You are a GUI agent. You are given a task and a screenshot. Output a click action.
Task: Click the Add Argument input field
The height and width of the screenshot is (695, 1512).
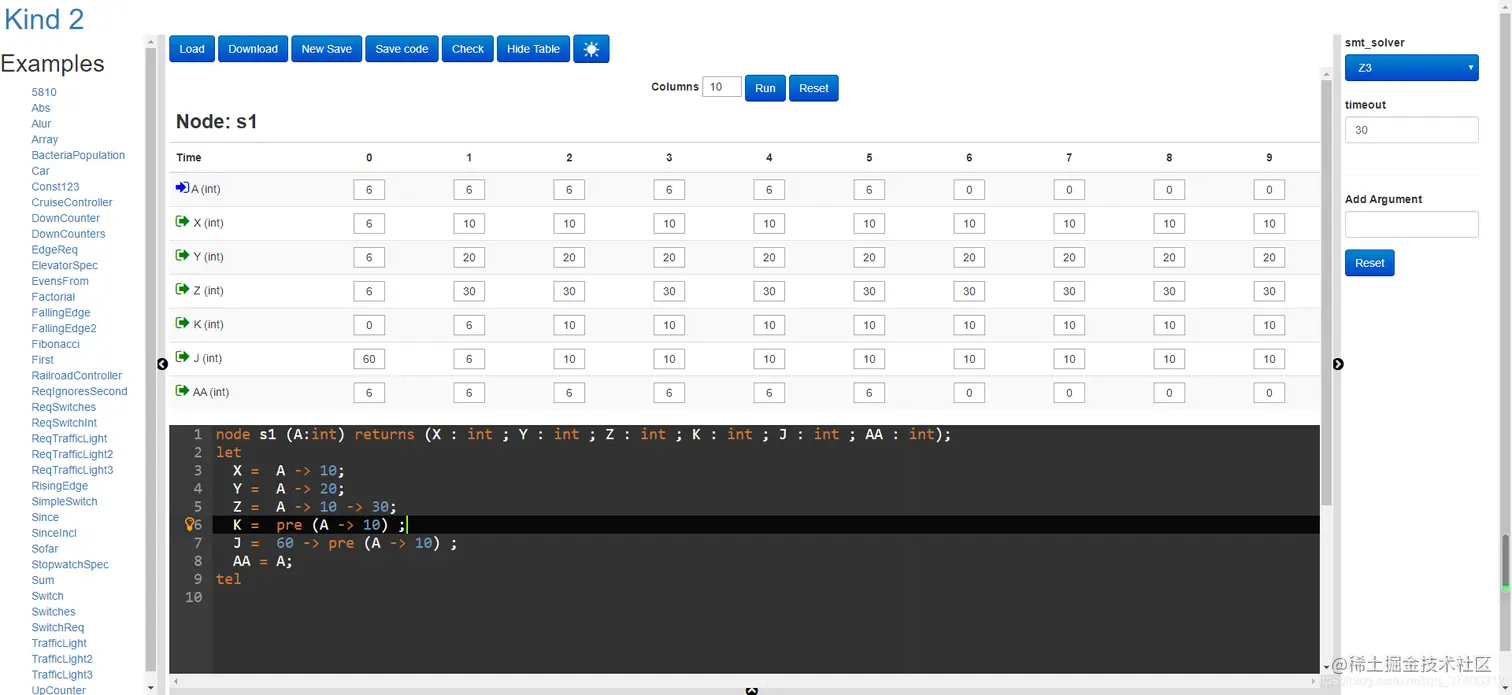pyautogui.click(x=1411, y=224)
